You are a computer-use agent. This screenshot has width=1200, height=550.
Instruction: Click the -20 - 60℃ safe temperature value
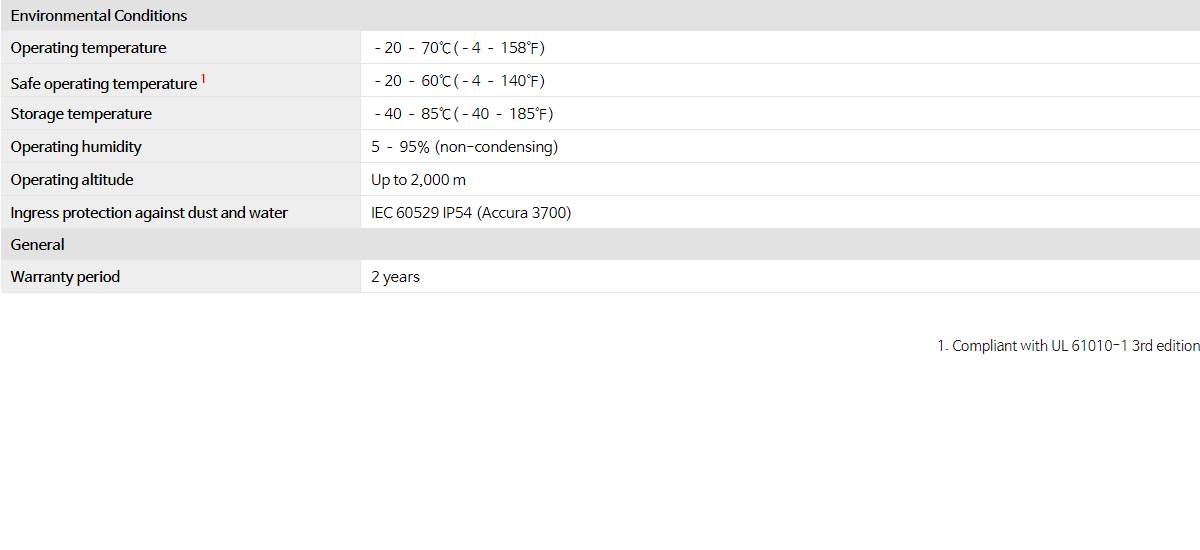point(459,81)
